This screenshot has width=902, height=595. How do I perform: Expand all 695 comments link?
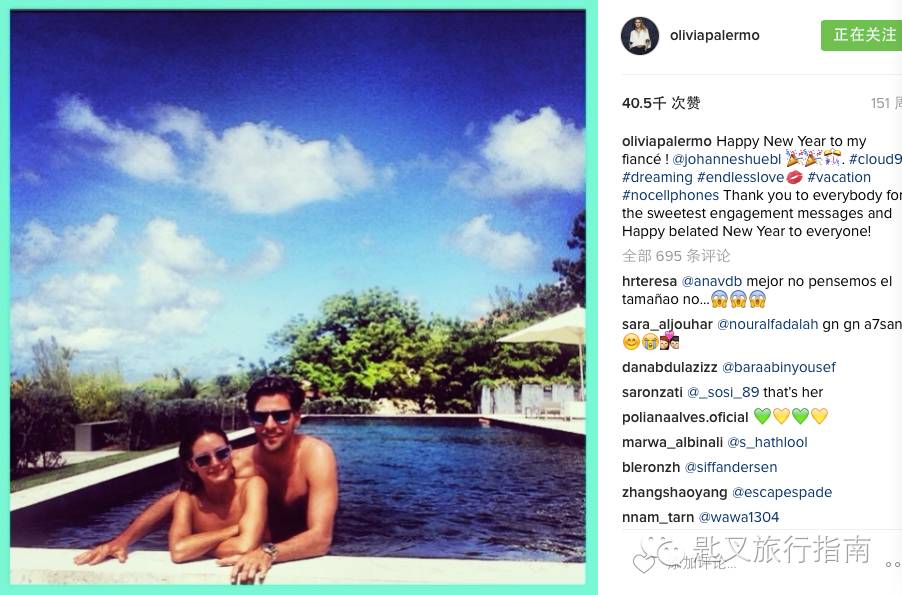coord(676,256)
